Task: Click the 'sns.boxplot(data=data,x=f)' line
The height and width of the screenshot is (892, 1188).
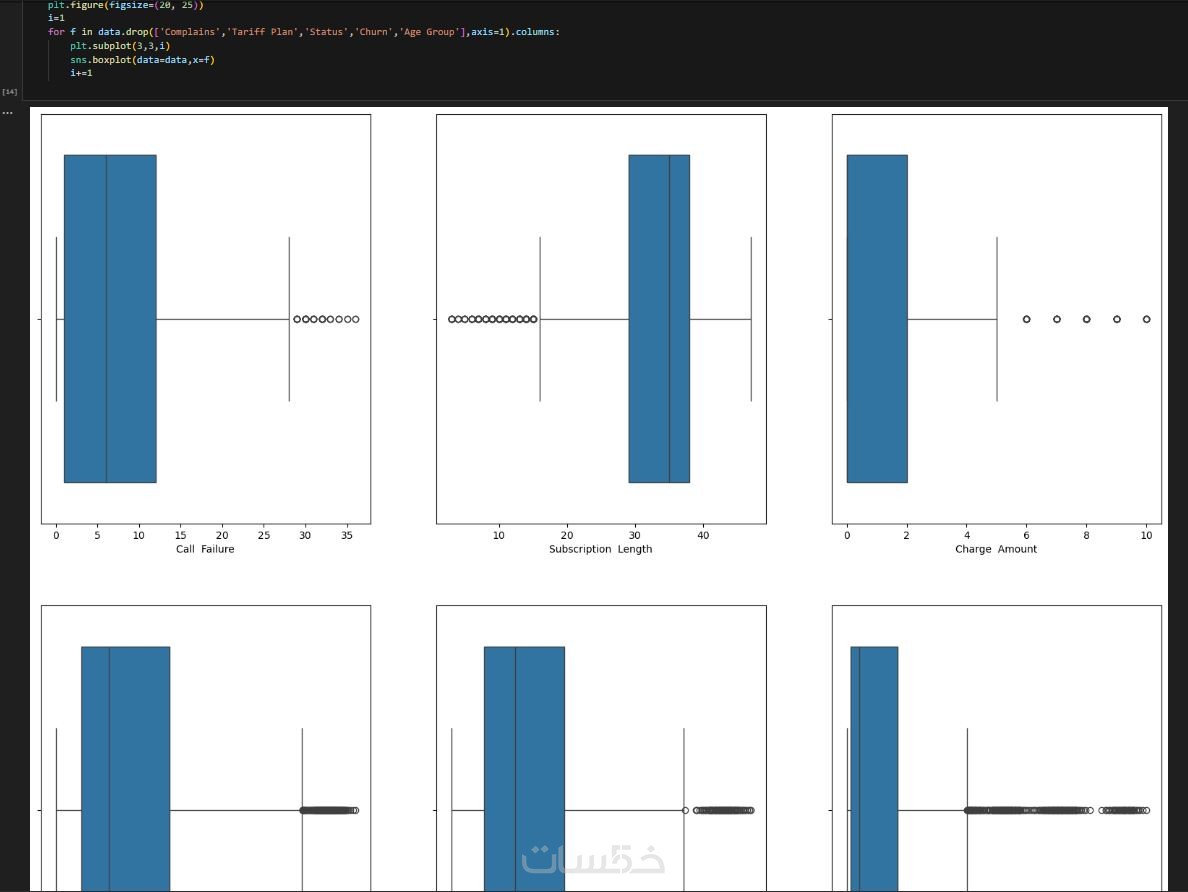Action: [142, 59]
